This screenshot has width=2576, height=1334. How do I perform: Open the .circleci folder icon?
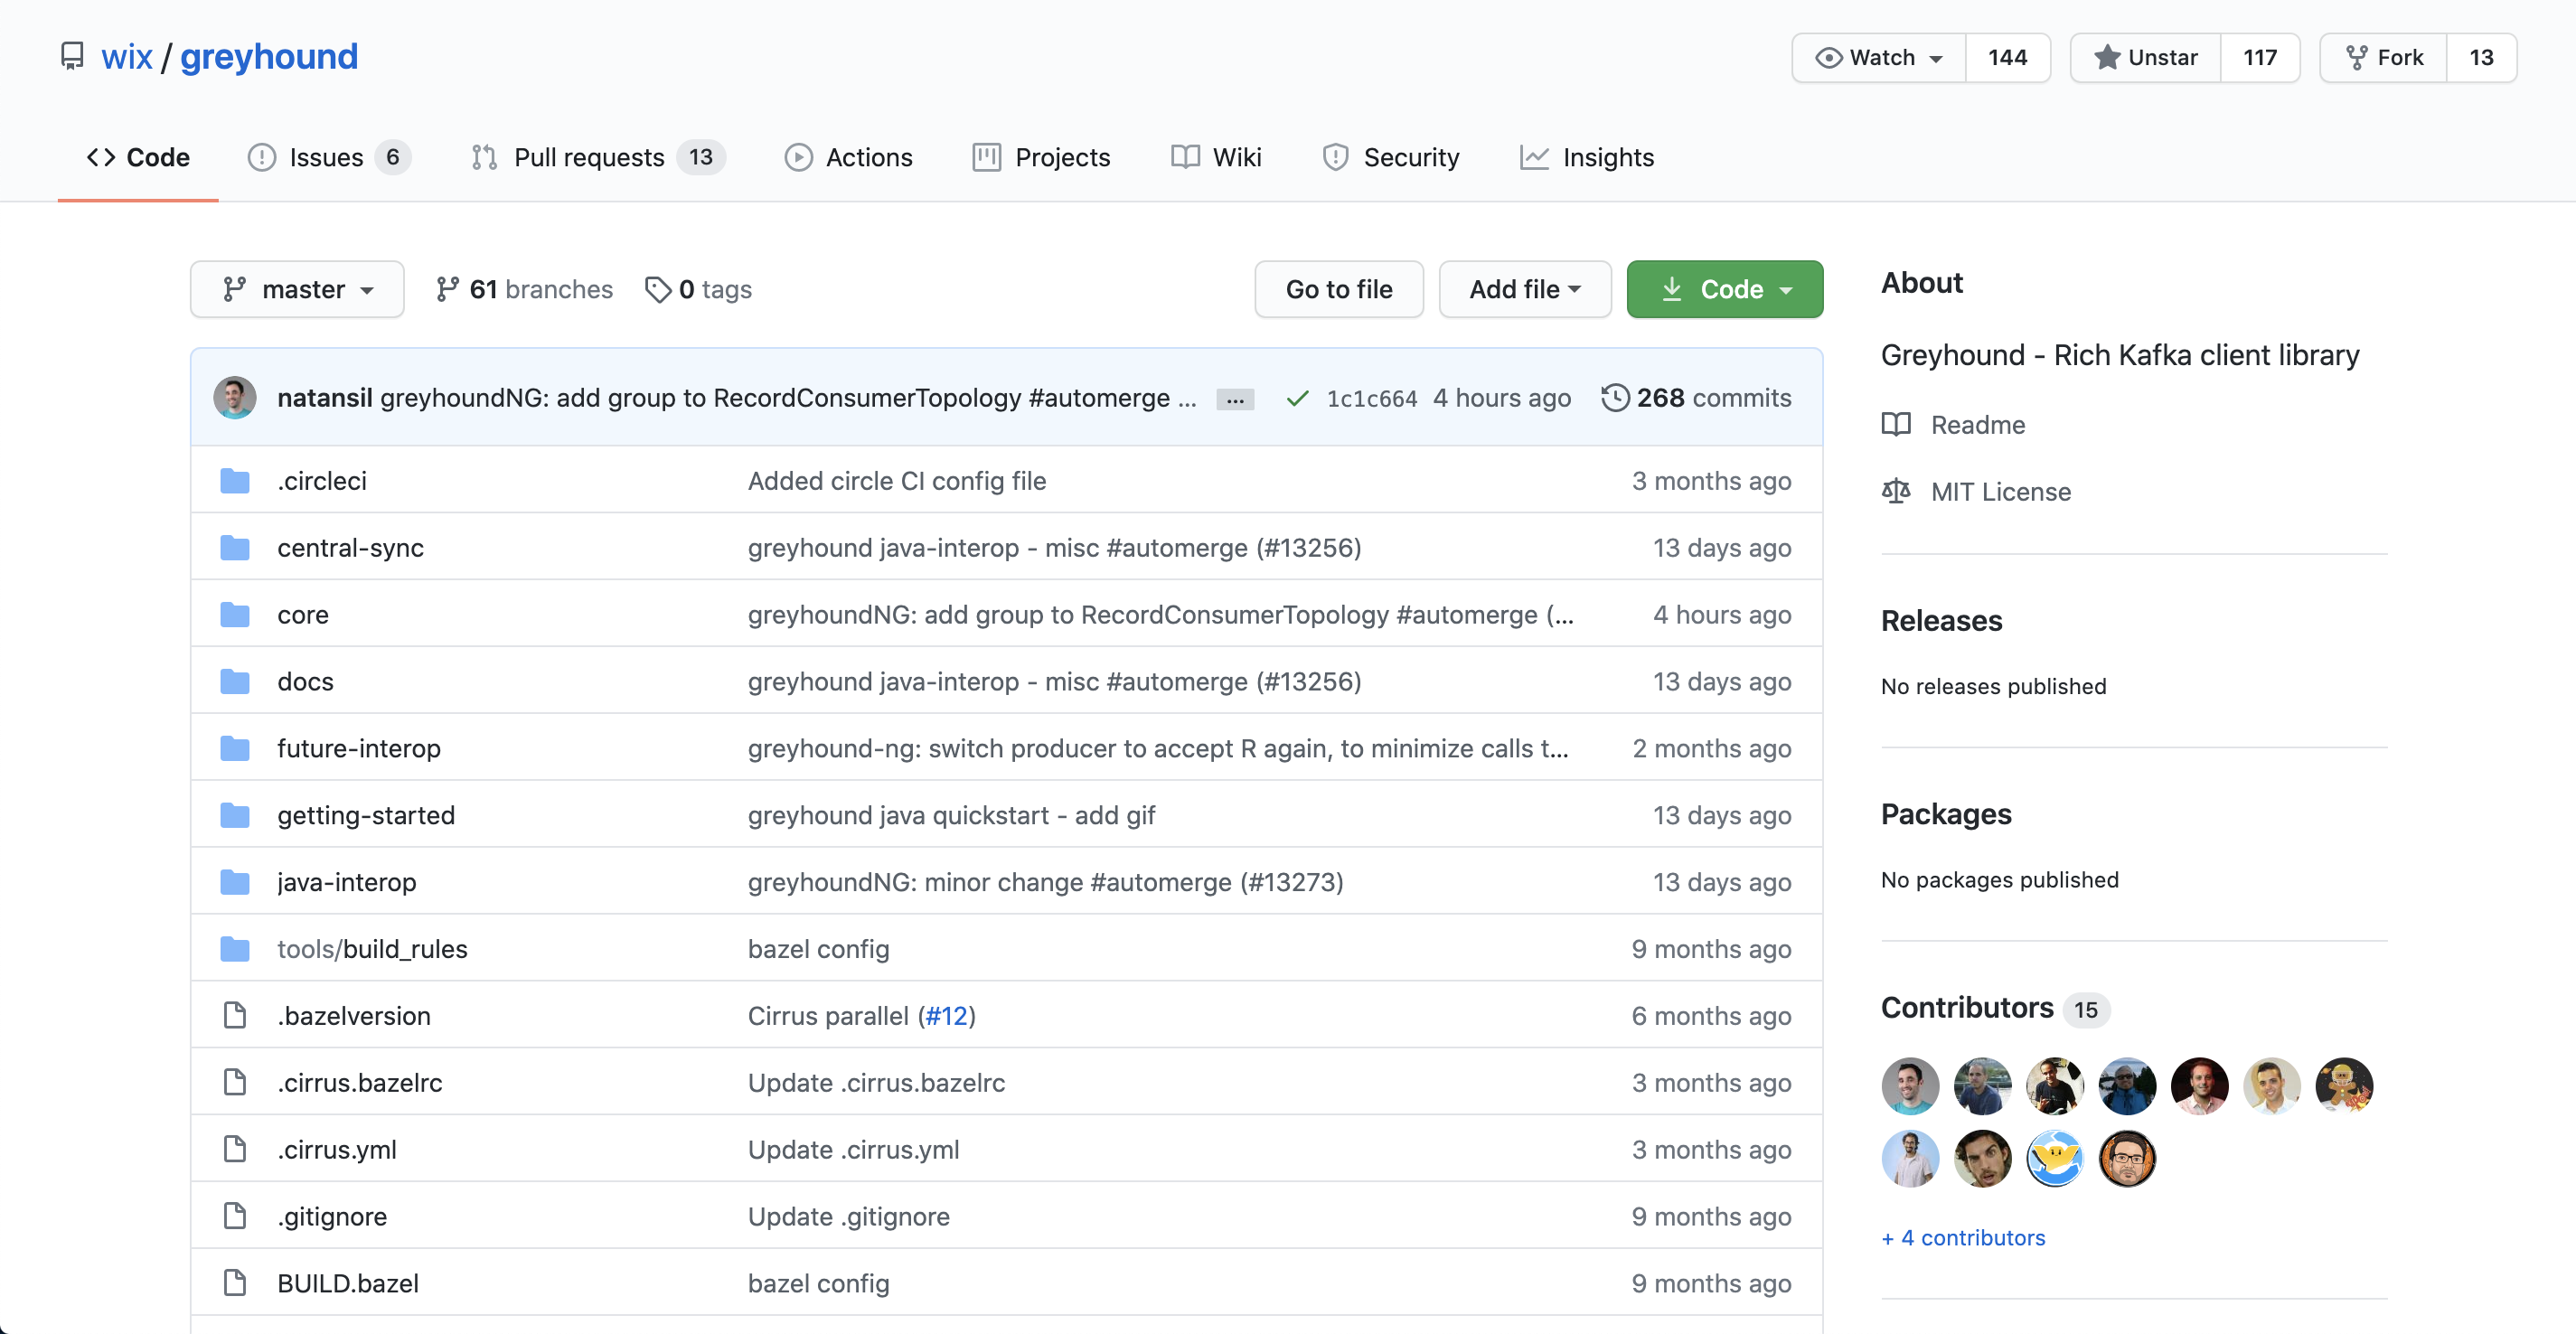pos(235,481)
